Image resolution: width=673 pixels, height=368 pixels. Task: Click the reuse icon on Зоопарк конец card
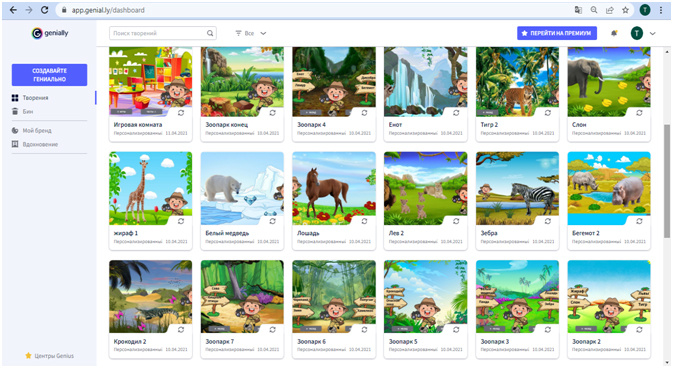coord(273,113)
